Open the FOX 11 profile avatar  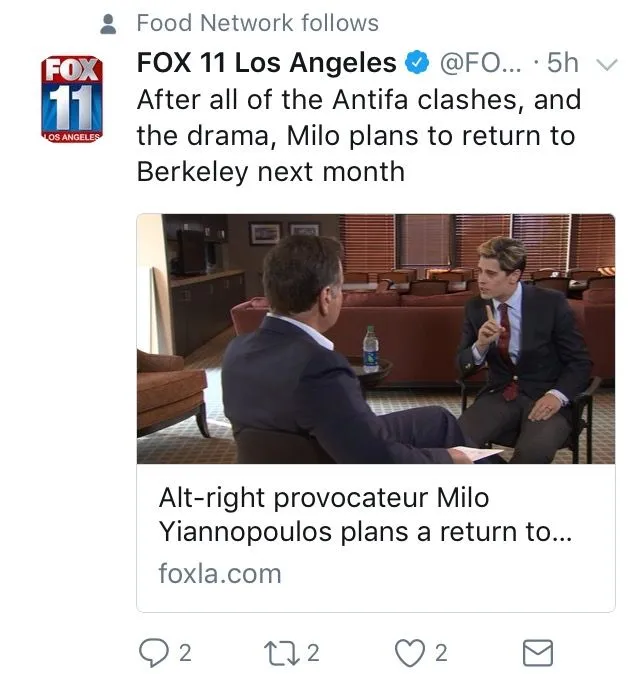pos(71,100)
